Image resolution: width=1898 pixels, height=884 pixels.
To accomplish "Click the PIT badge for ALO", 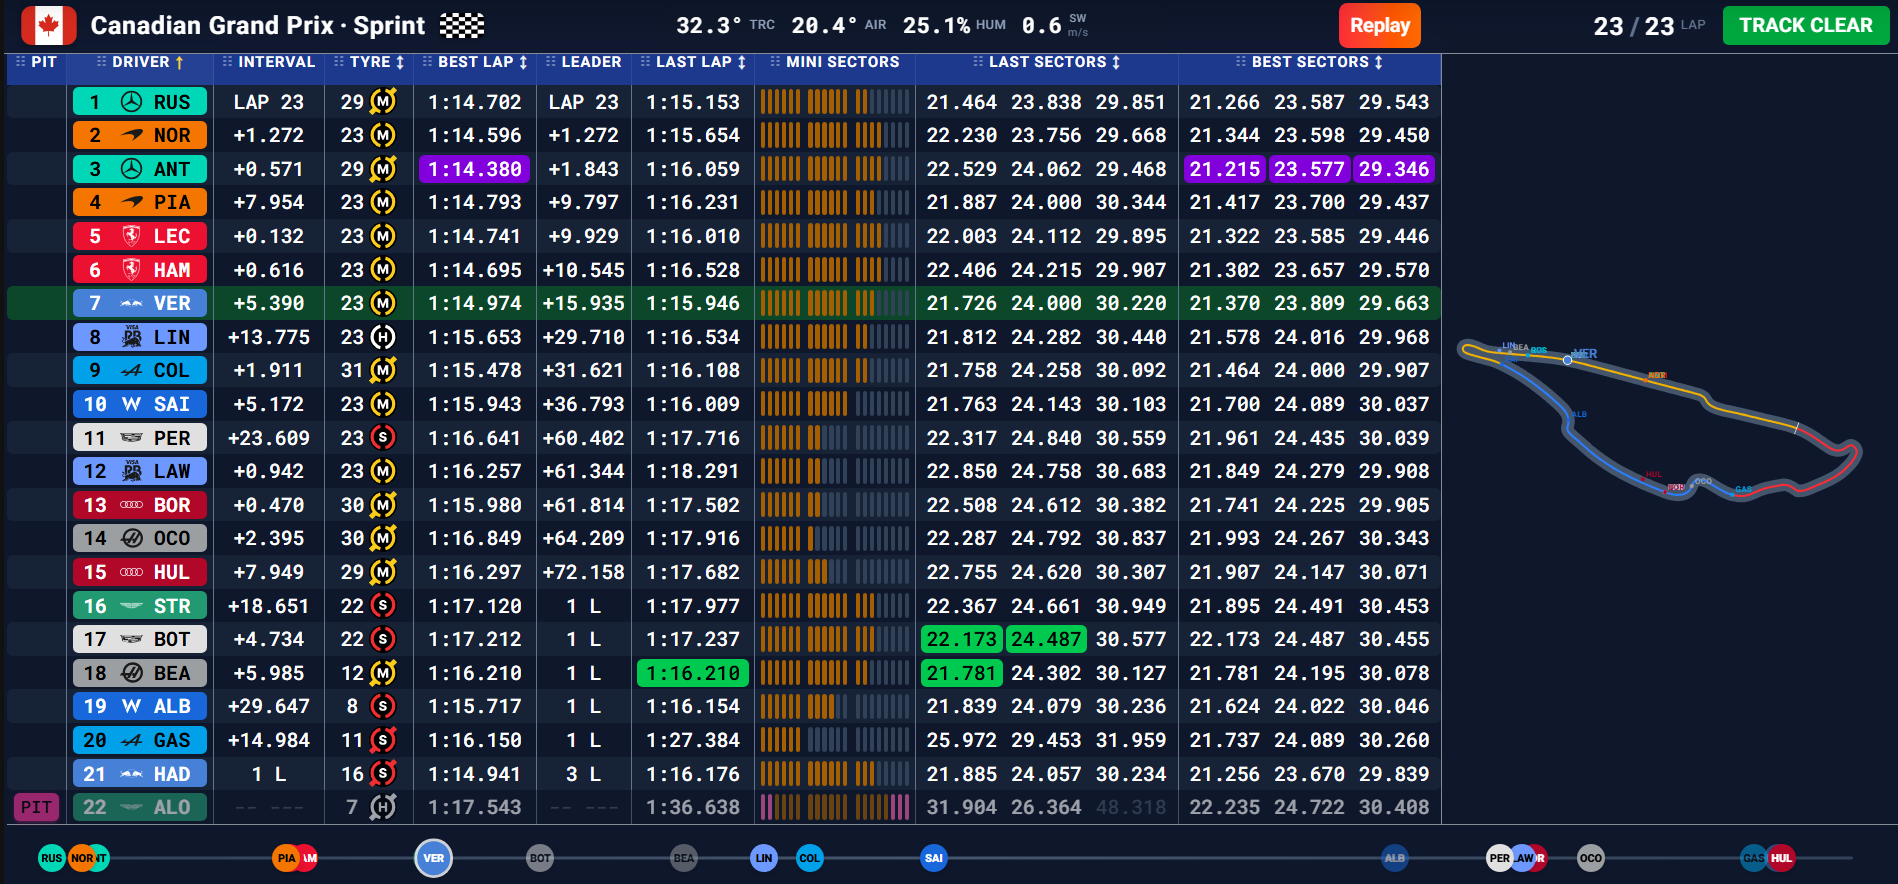I will (x=36, y=807).
